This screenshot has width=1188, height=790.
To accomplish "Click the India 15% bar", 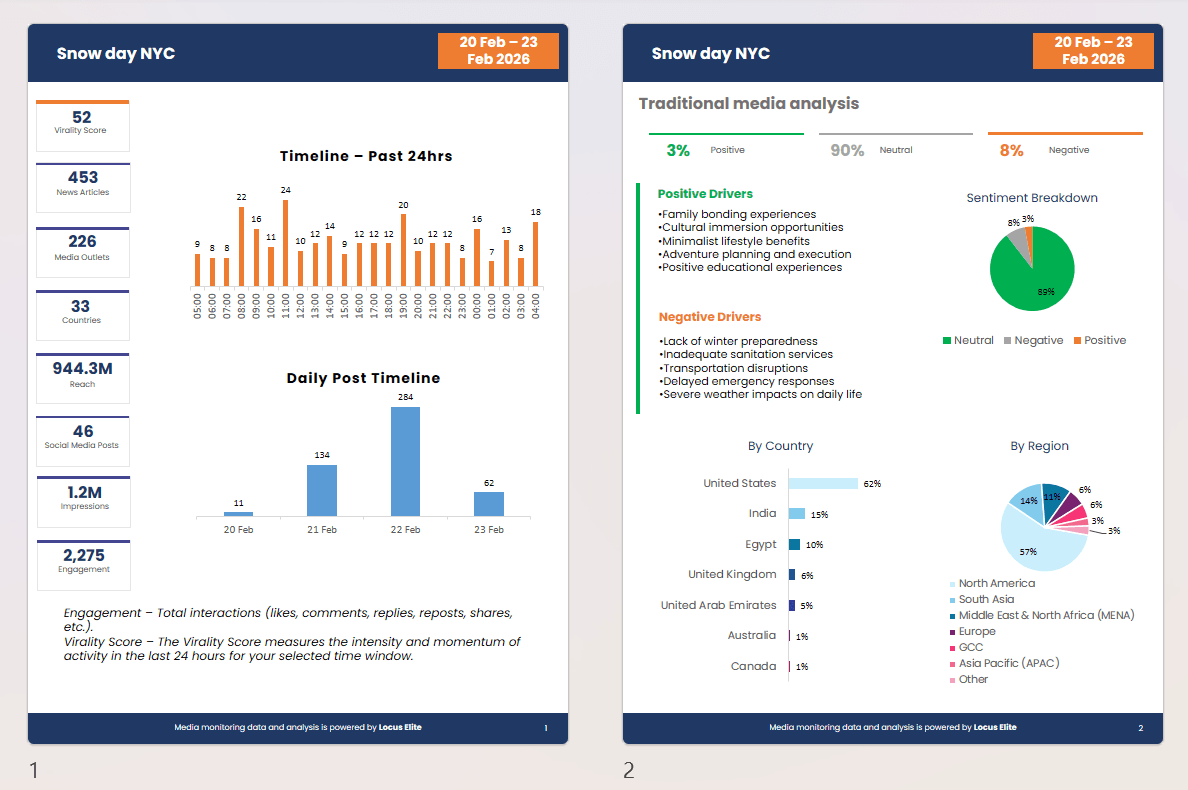I will tap(797, 514).
